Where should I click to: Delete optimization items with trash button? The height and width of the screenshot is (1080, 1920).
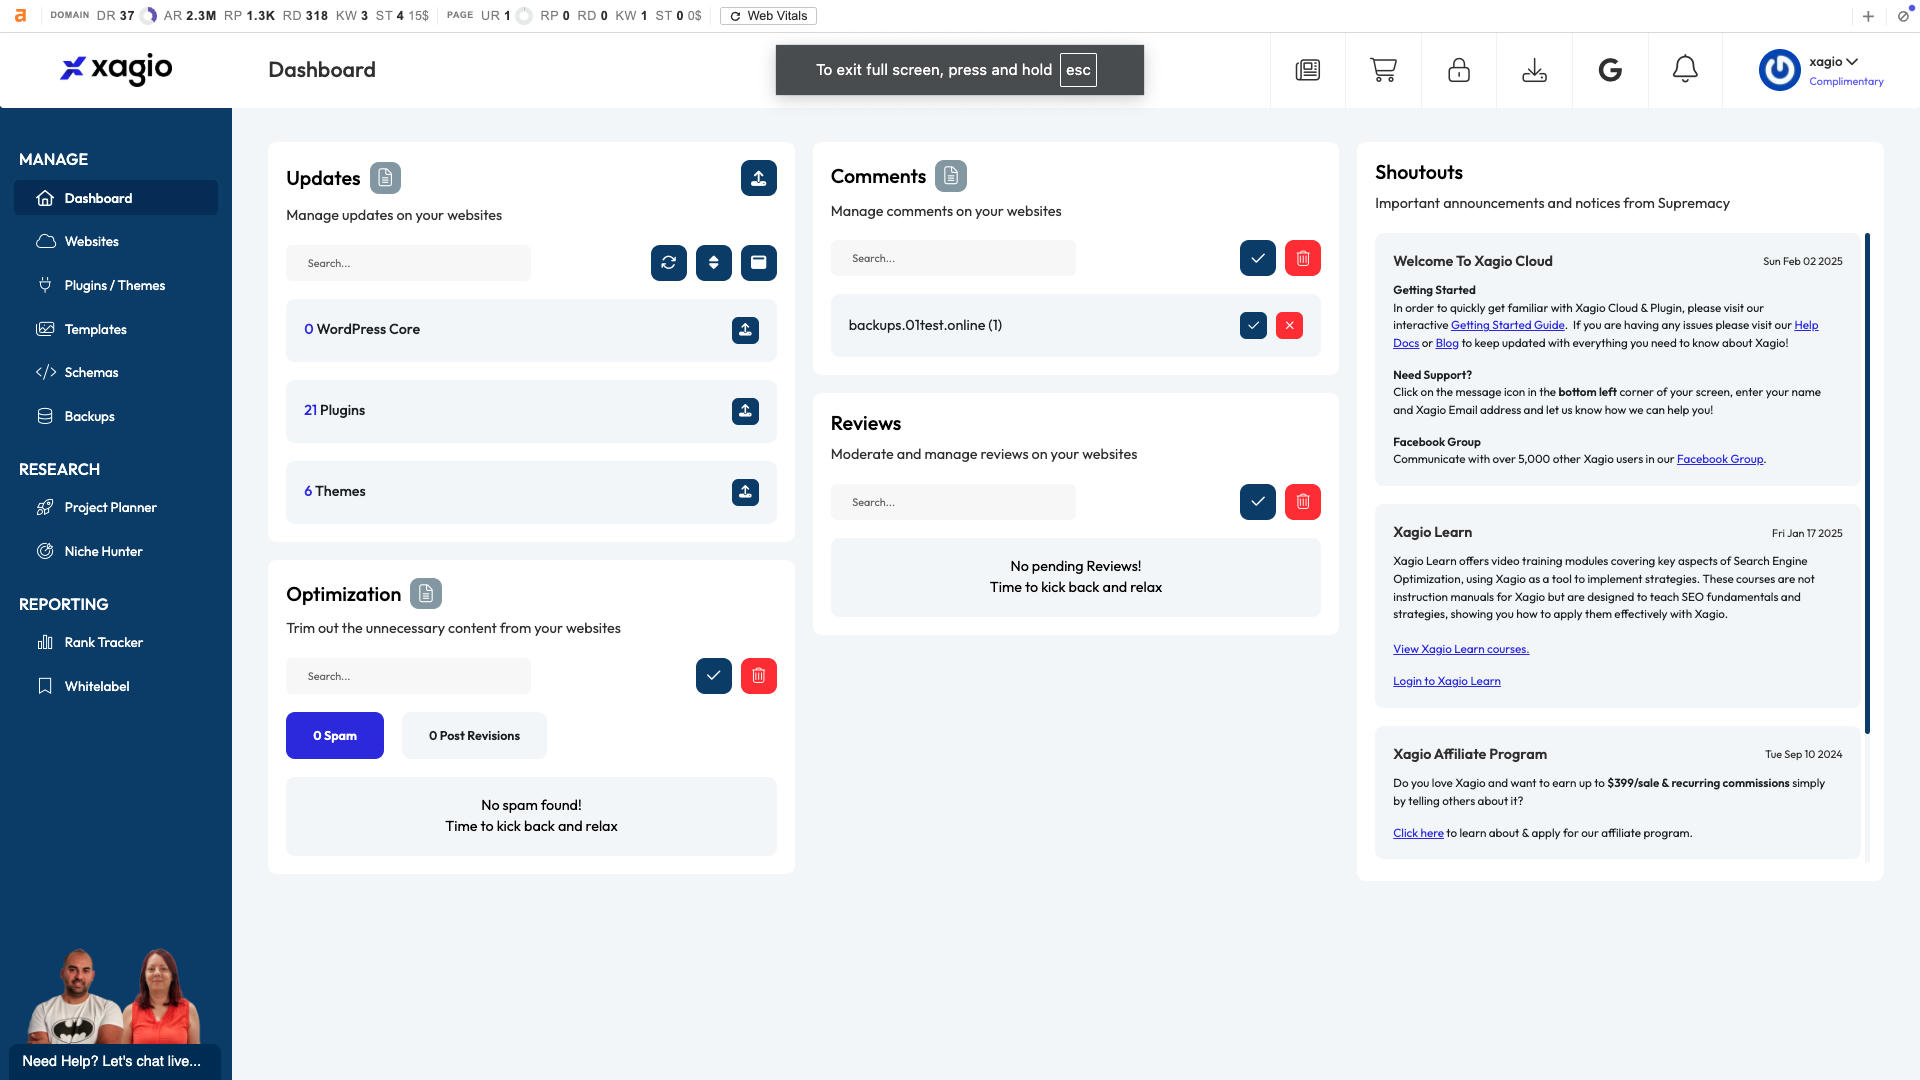point(759,676)
